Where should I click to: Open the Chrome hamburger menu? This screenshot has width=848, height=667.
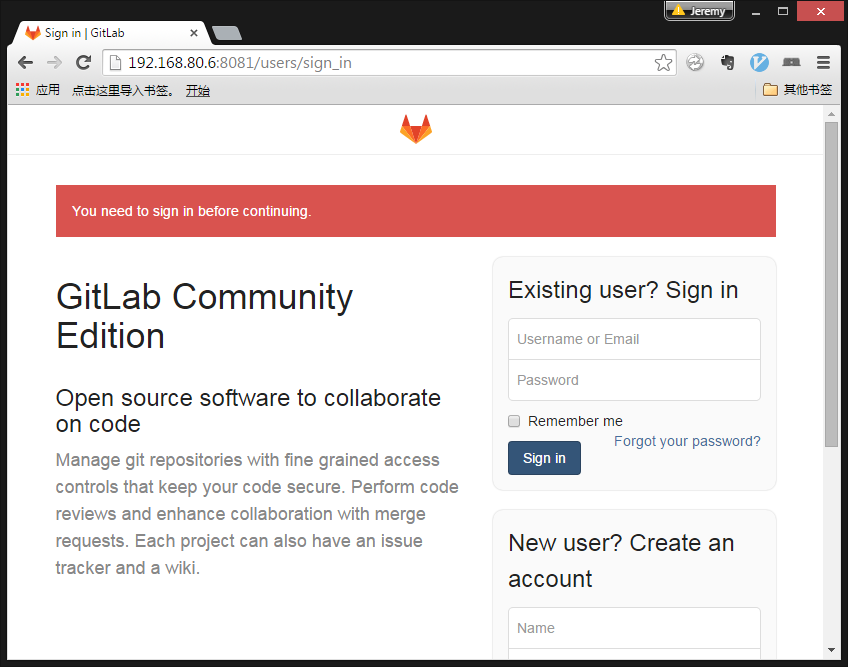tap(823, 63)
